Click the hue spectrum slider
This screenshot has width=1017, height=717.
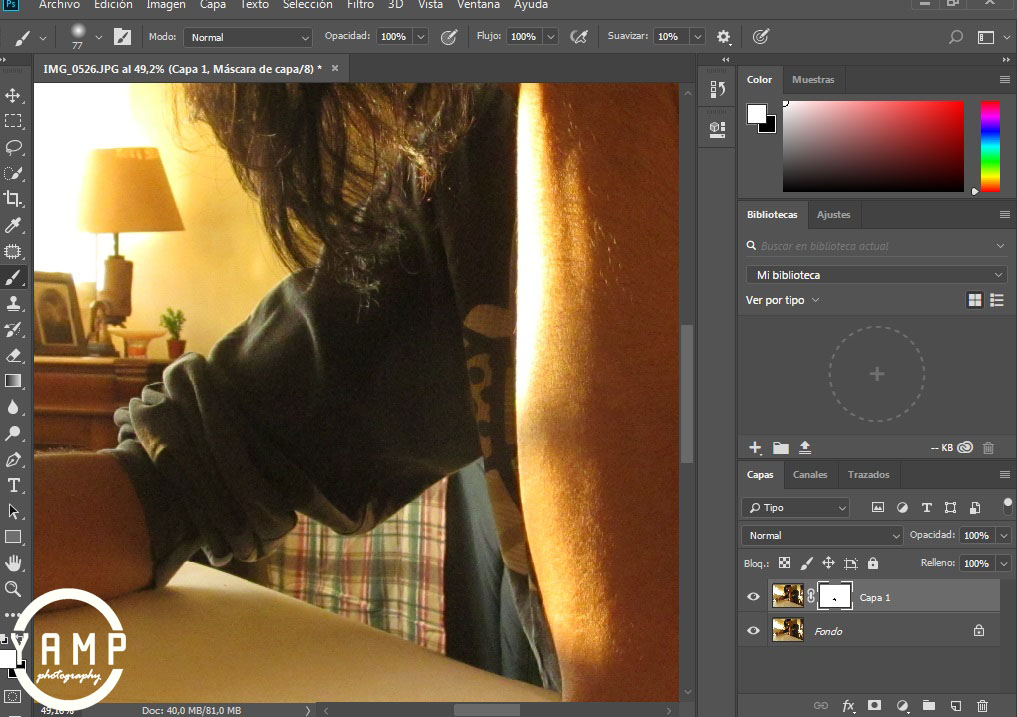point(990,146)
